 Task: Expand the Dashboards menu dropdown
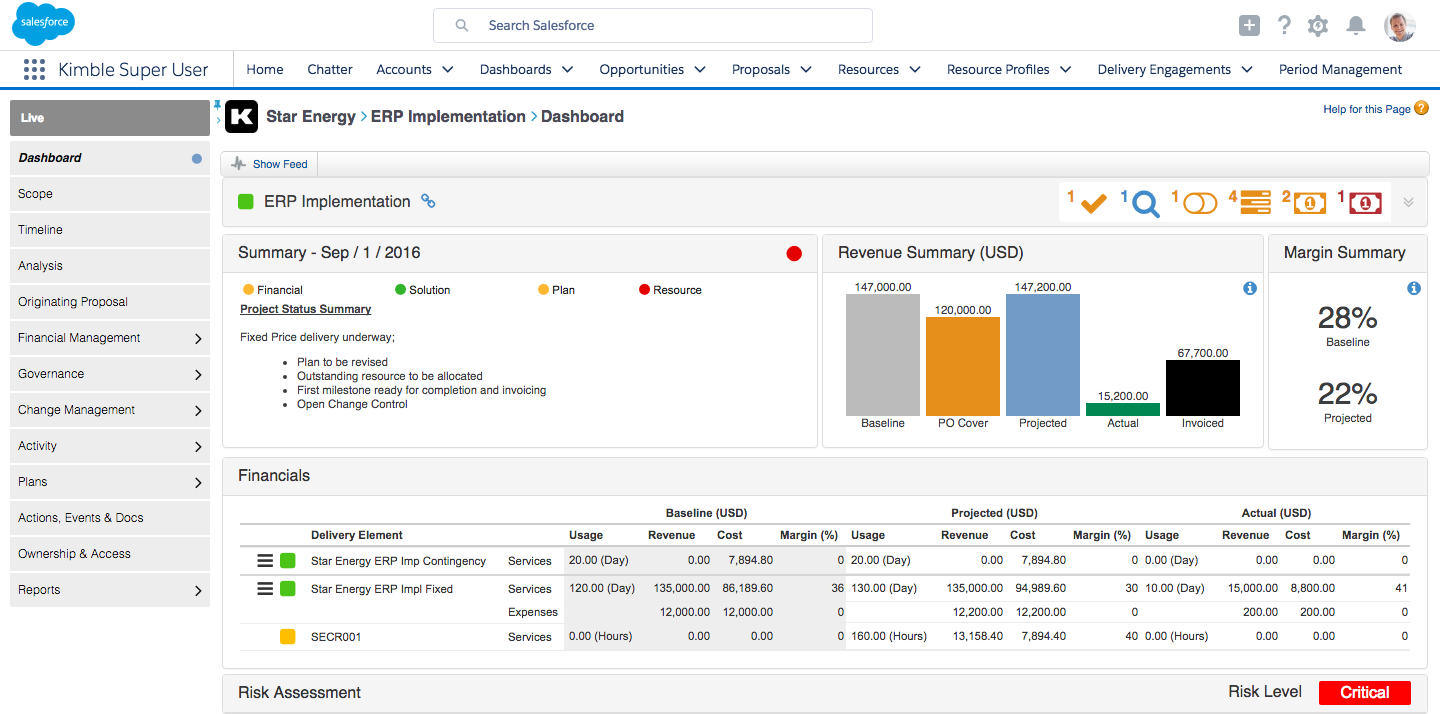(567, 70)
